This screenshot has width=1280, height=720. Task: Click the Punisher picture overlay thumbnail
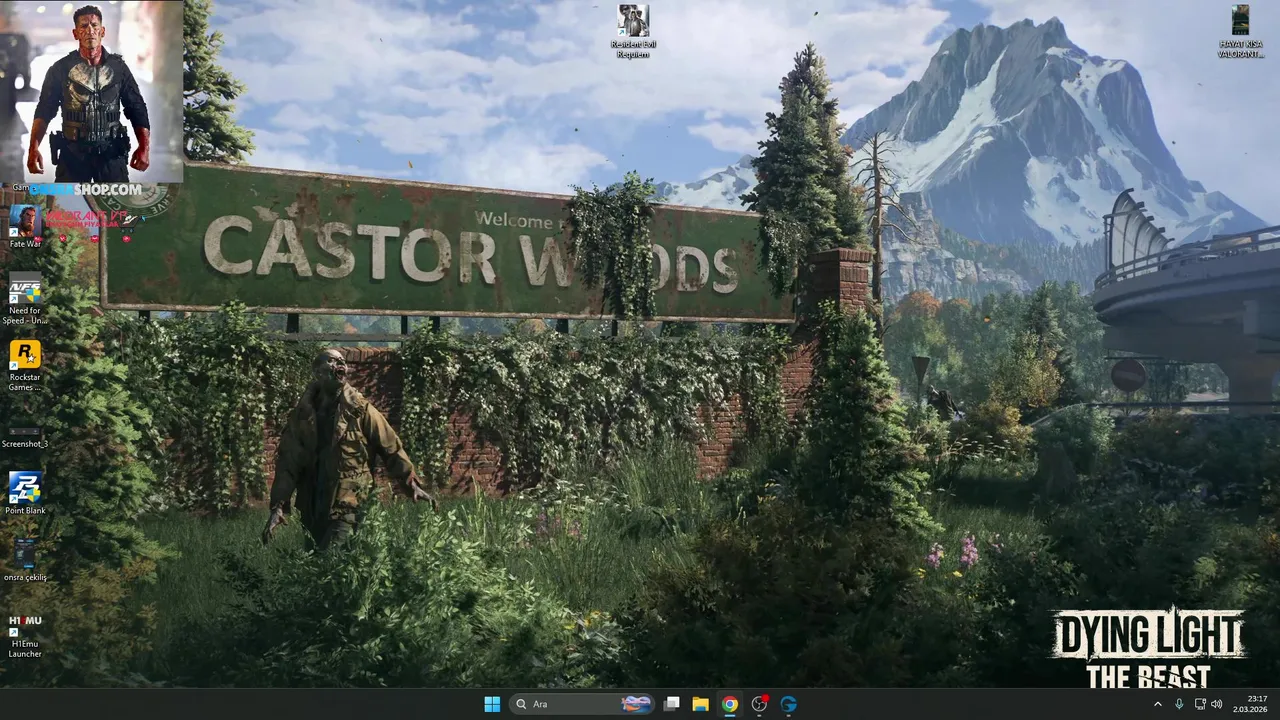tap(92, 91)
